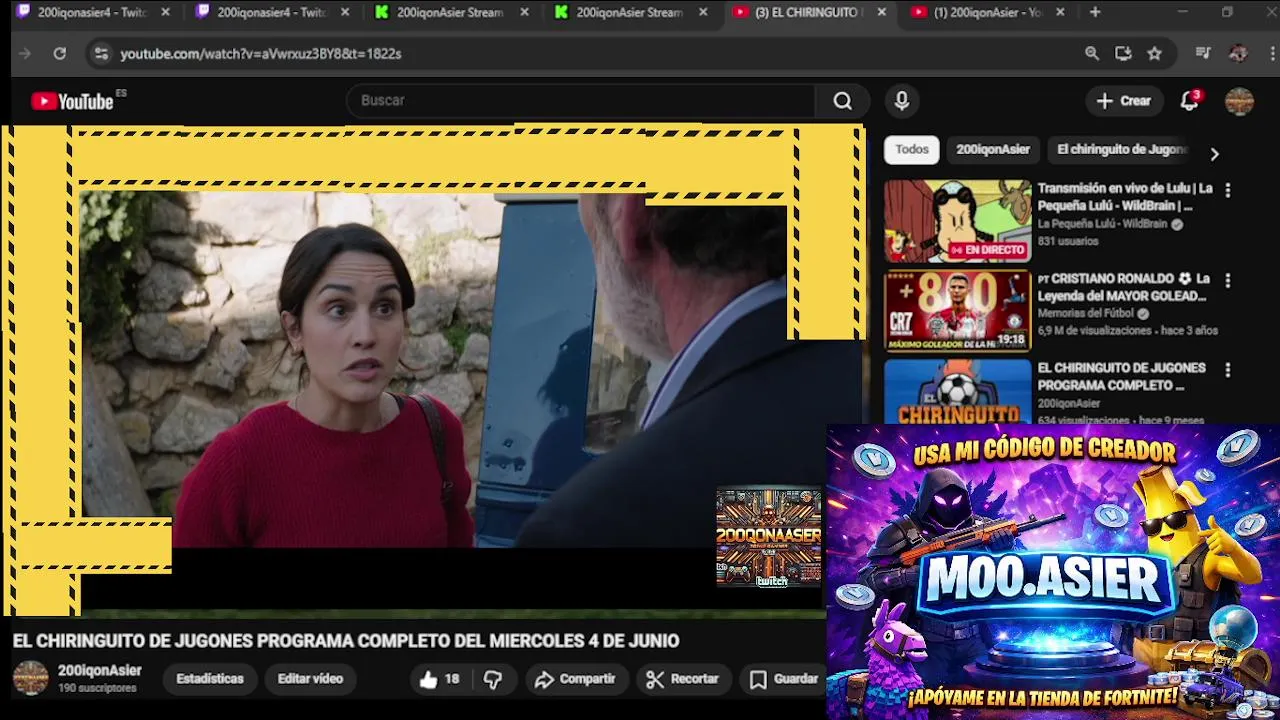Open title EL CHIRINGUITO DE JUGONES PROGRAMA COMPLETO in sidebar
1280x720 pixels.
tap(1121, 377)
